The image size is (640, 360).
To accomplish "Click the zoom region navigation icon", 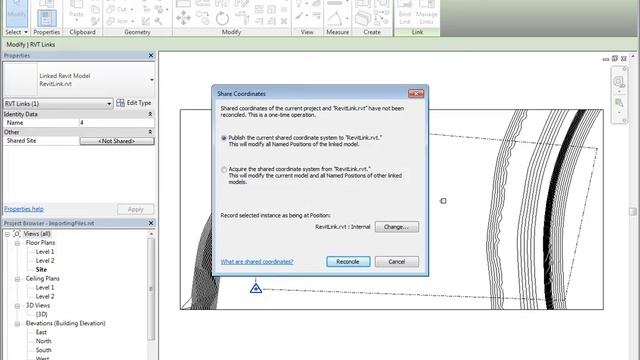I will tap(619, 102).
